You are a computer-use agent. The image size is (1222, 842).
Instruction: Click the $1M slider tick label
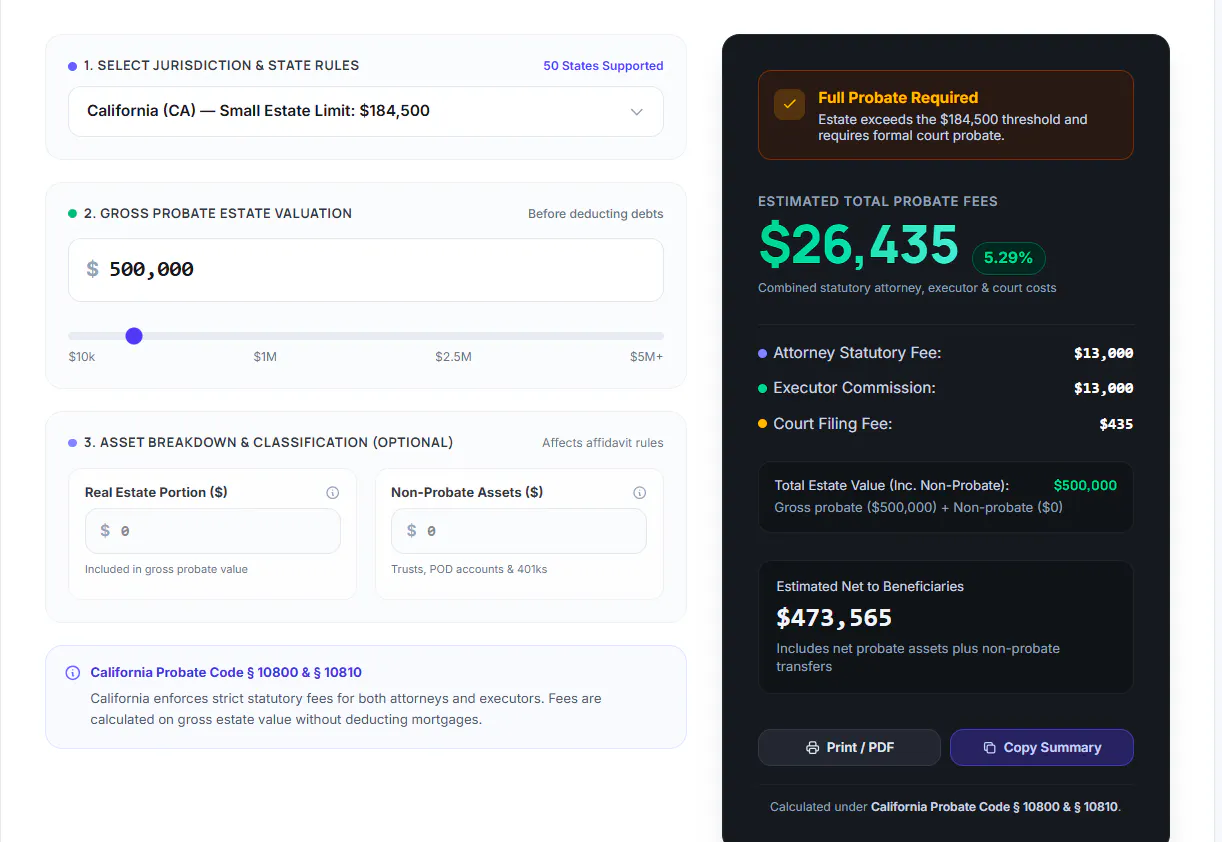265,357
